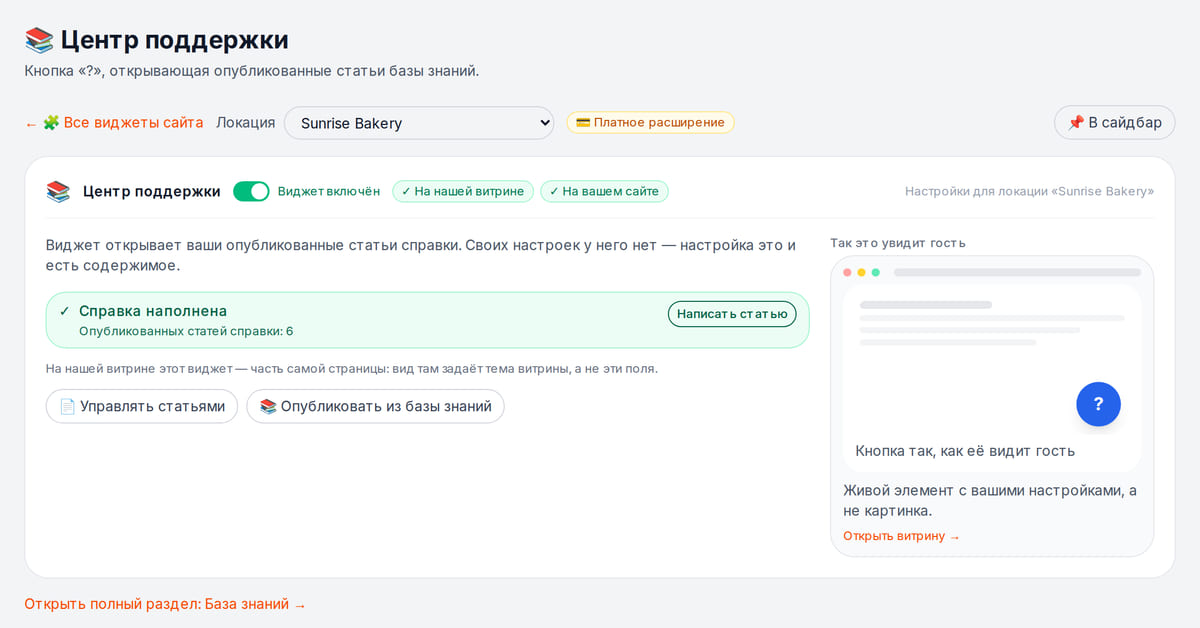
Task: Click the На вашем сайте status chip
Action: [x=604, y=191]
